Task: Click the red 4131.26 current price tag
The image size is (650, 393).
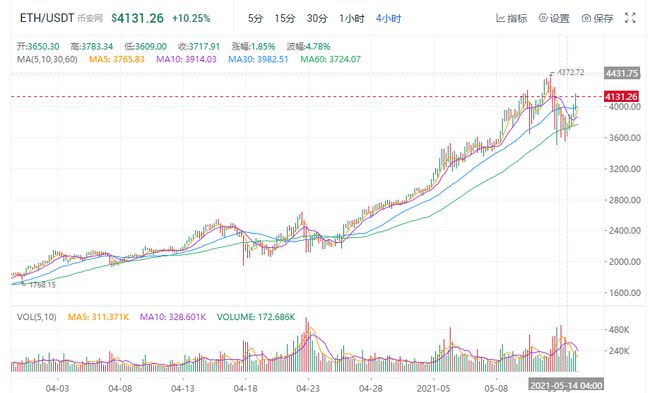Action: click(x=621, y=97)
